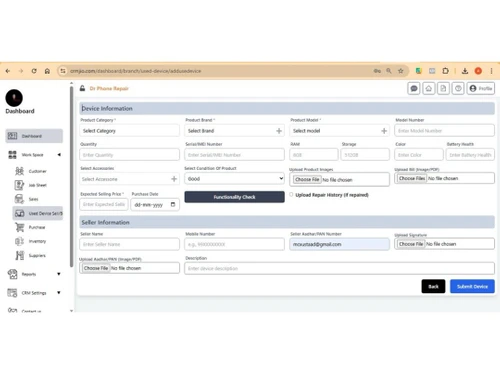Choose Files for Upload Bill
Viewport: 500px width, 375px height.
click(412, 178)
